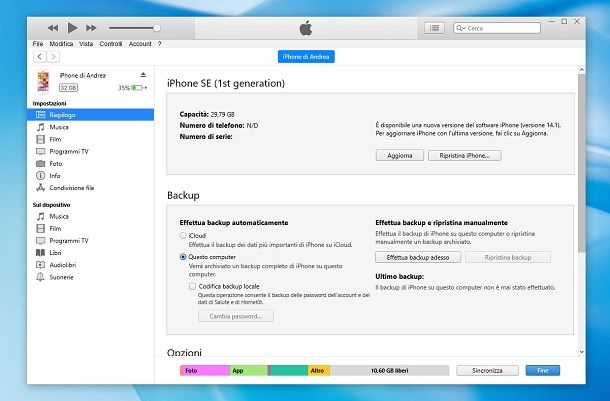Click the Cerca search field
This screenshot has width=610, height=401.
(x=497, y=28)
